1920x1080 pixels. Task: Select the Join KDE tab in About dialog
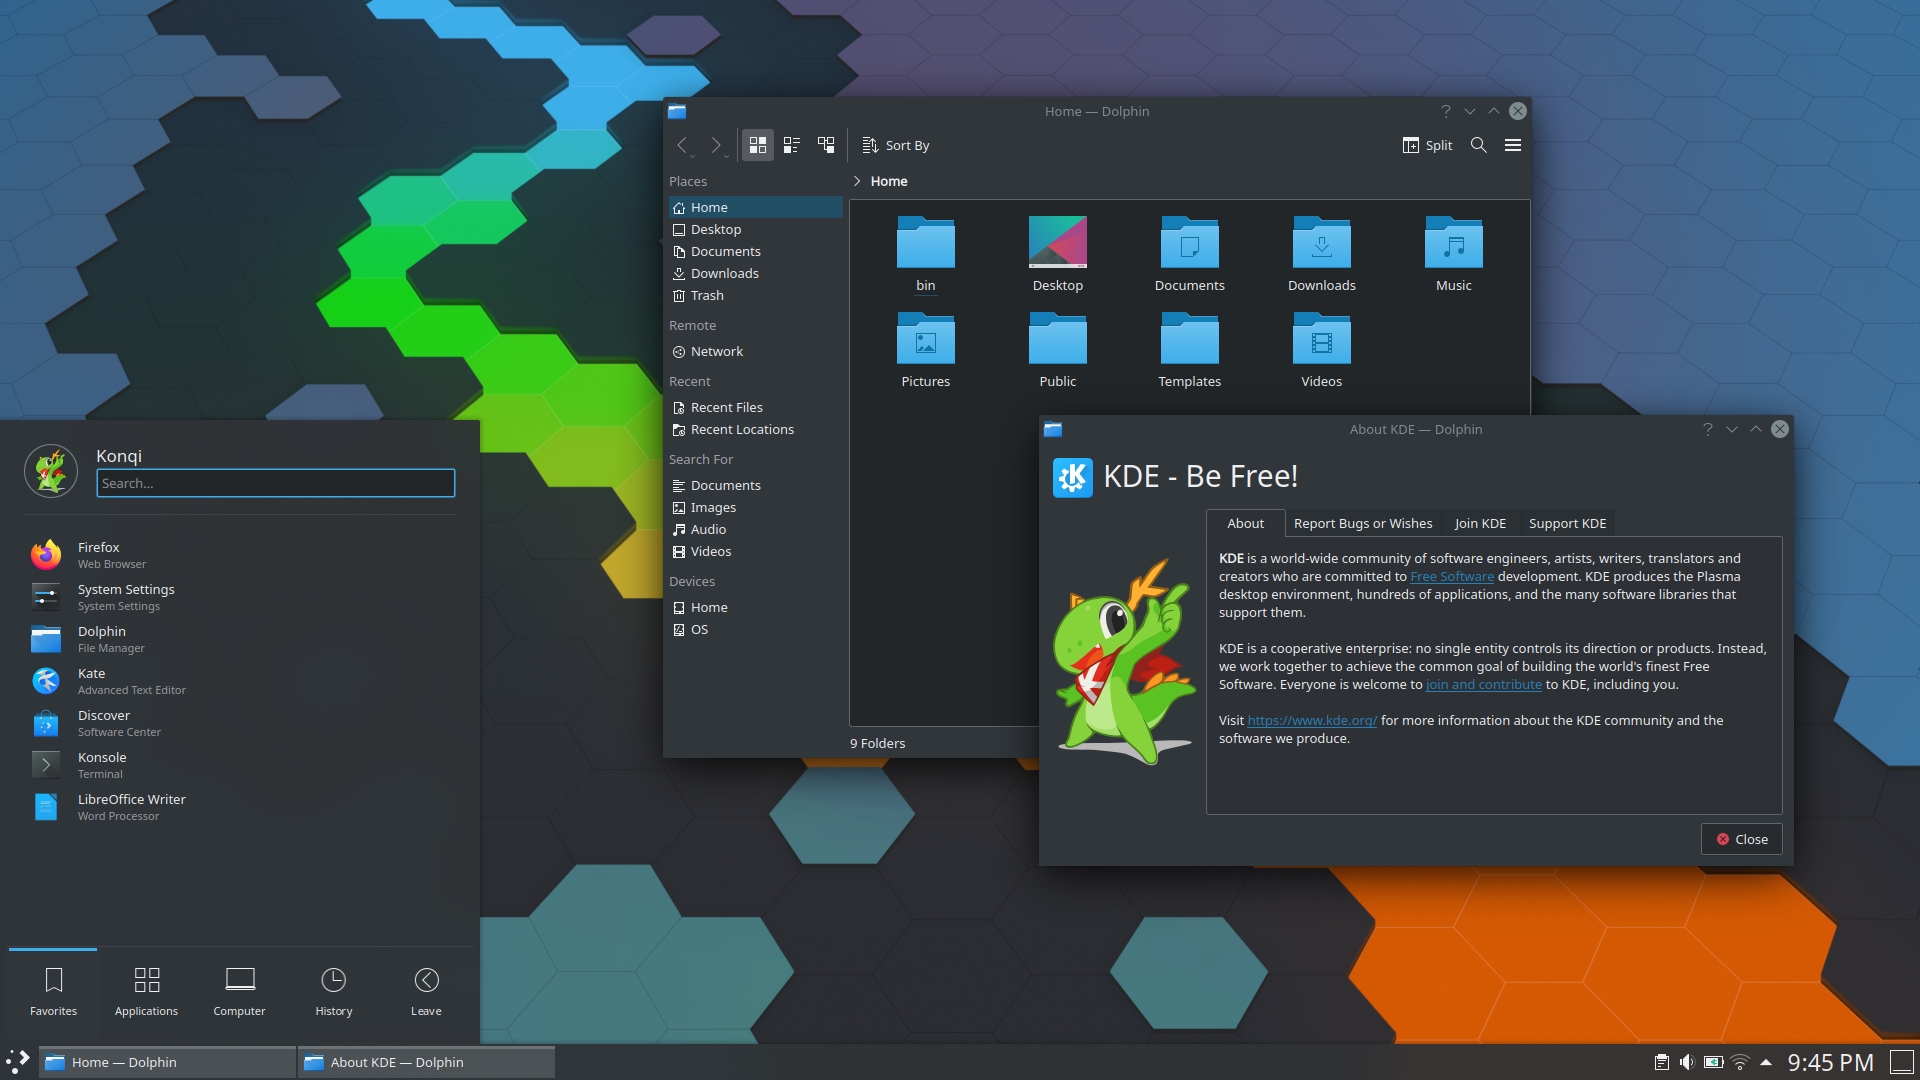point(1480,522)
